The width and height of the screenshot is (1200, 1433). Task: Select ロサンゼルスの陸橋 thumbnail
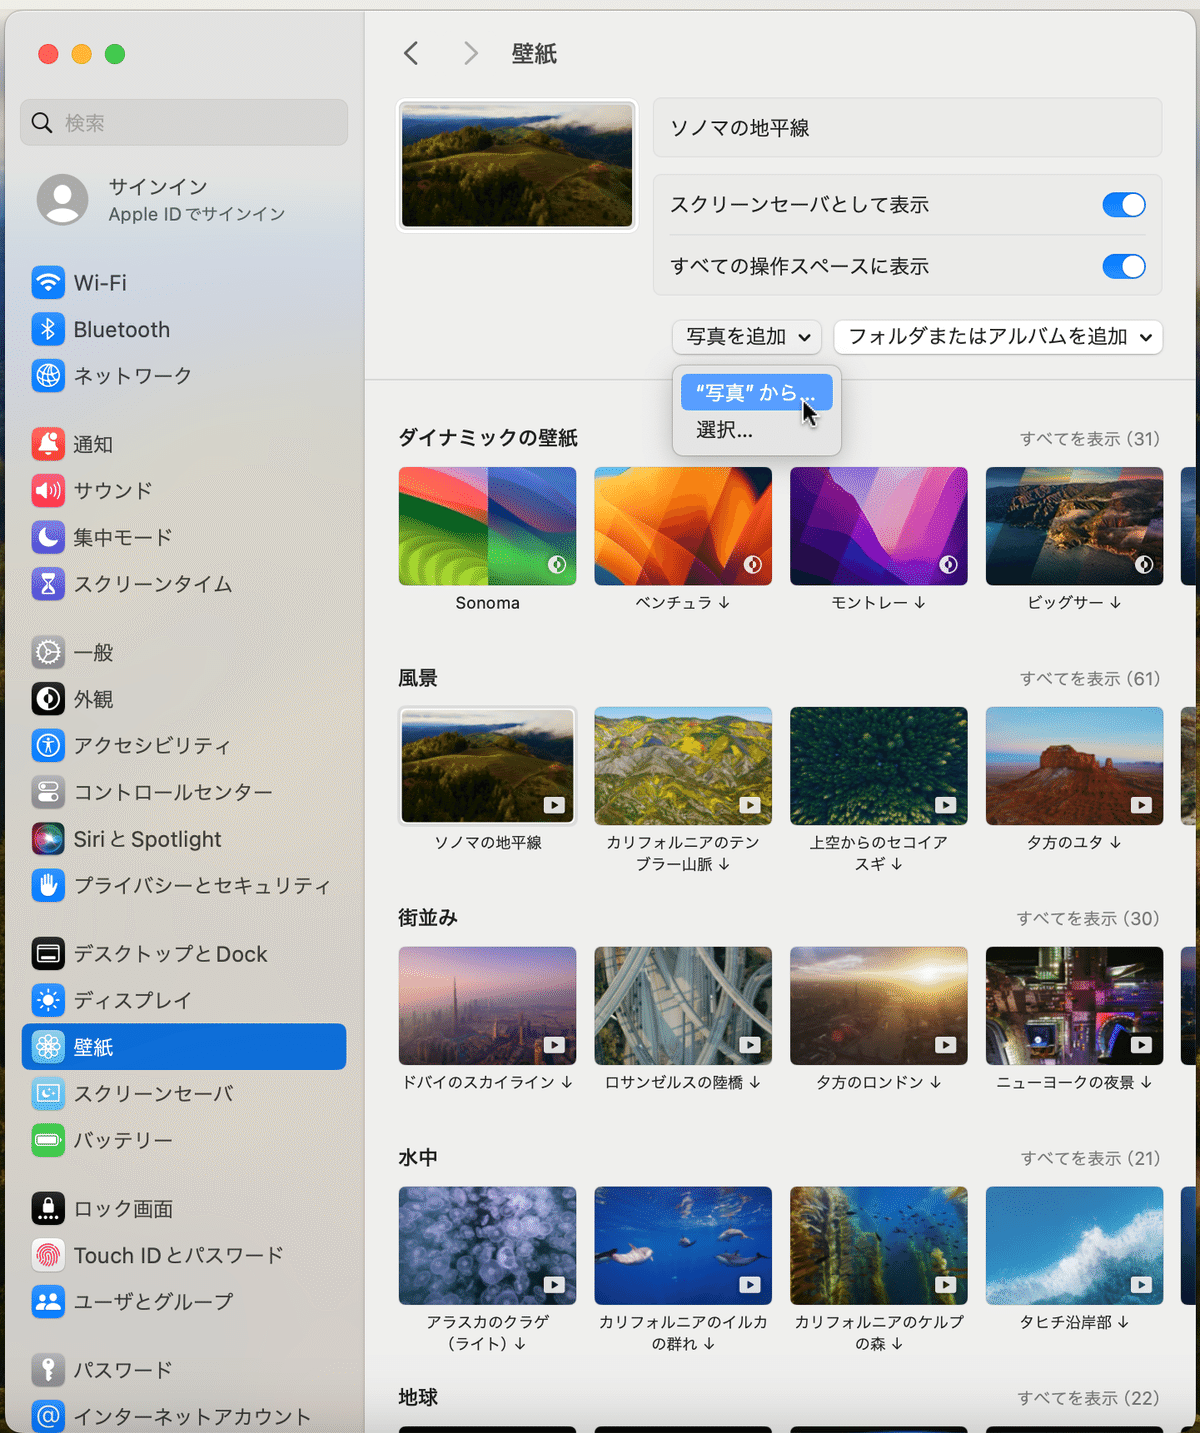[x=683, y=1006]
